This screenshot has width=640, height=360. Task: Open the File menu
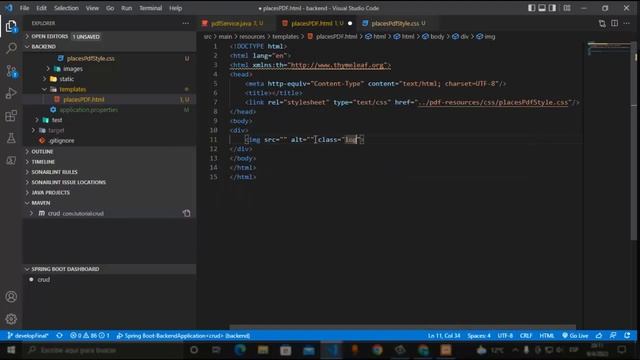[24, 8]
